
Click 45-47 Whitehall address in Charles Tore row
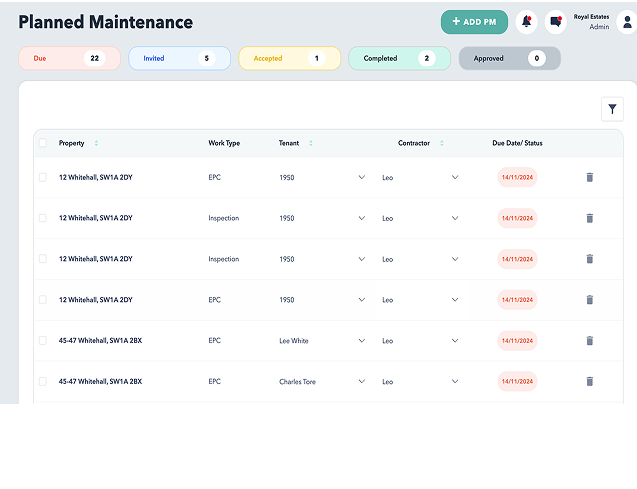click(100, 381)
